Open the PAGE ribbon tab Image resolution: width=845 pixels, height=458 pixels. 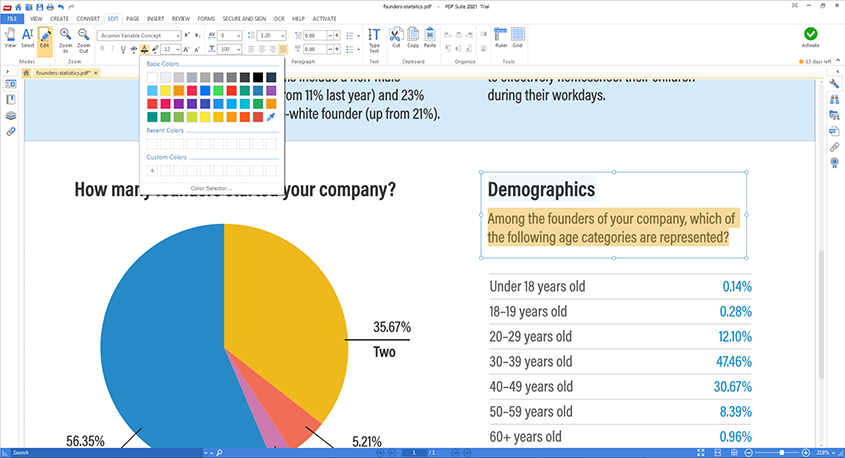133,18
